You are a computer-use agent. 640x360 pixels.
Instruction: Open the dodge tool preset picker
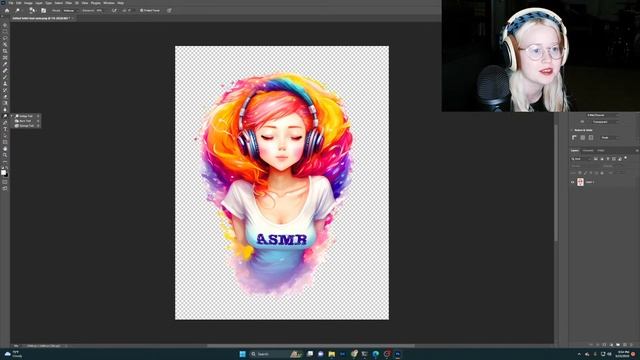tap(18, 11)
